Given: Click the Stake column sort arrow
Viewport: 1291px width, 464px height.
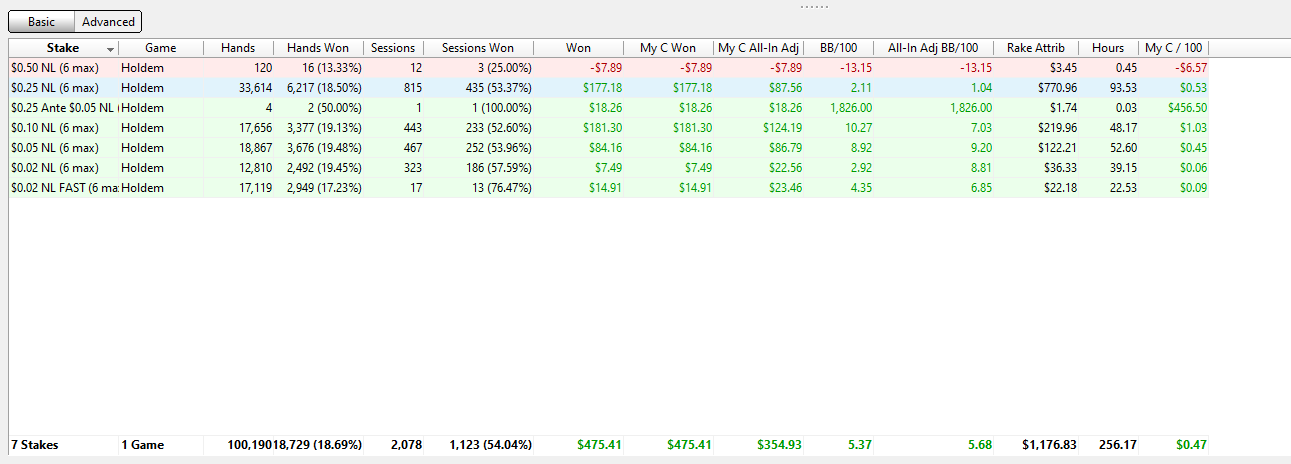Looking at the screenshot, I should tap(110, 49).
